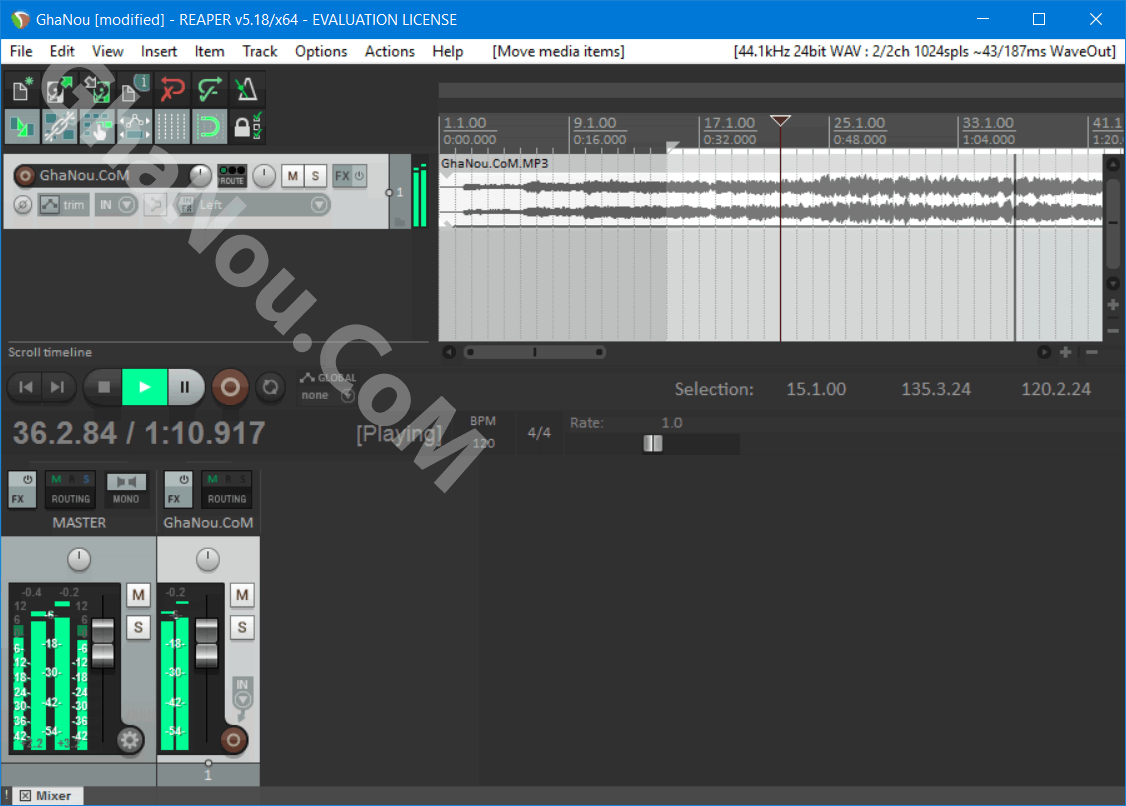Viewport: 1126px width, 806px height.
Task: Close the Mixer docker tab
Action: pos(26,796)
